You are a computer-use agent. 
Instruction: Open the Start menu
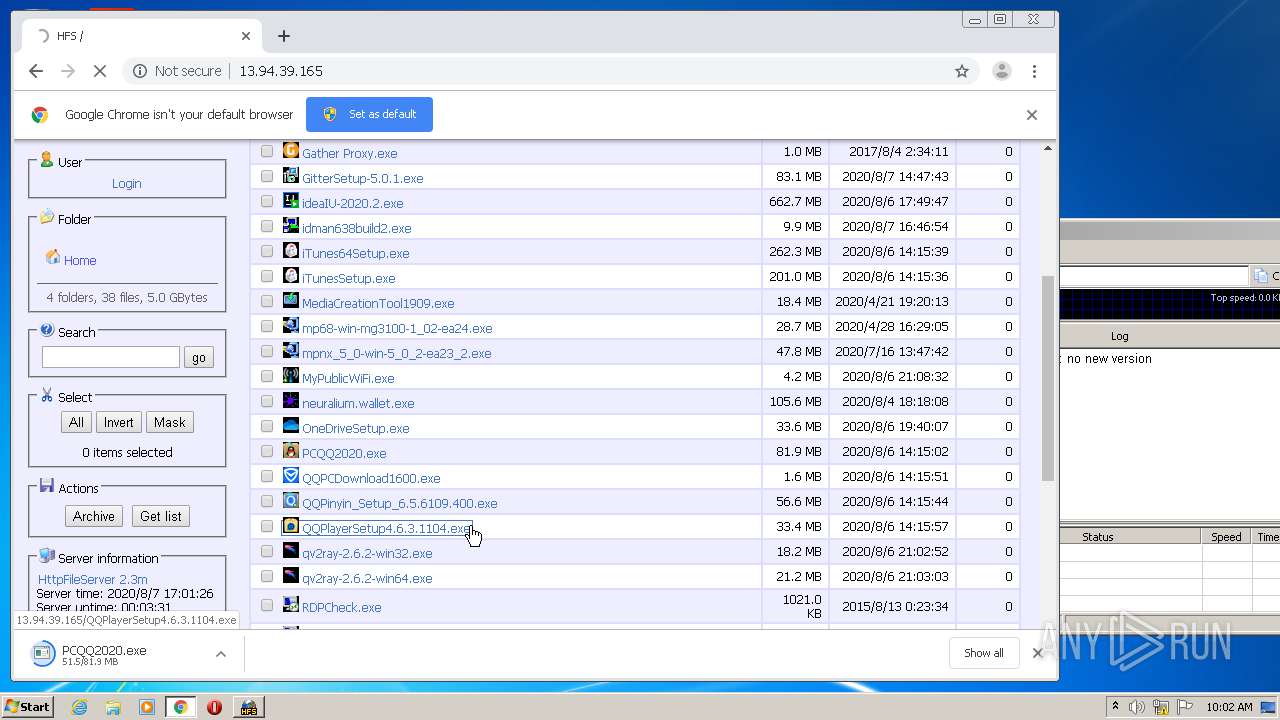tap(27, 707)
